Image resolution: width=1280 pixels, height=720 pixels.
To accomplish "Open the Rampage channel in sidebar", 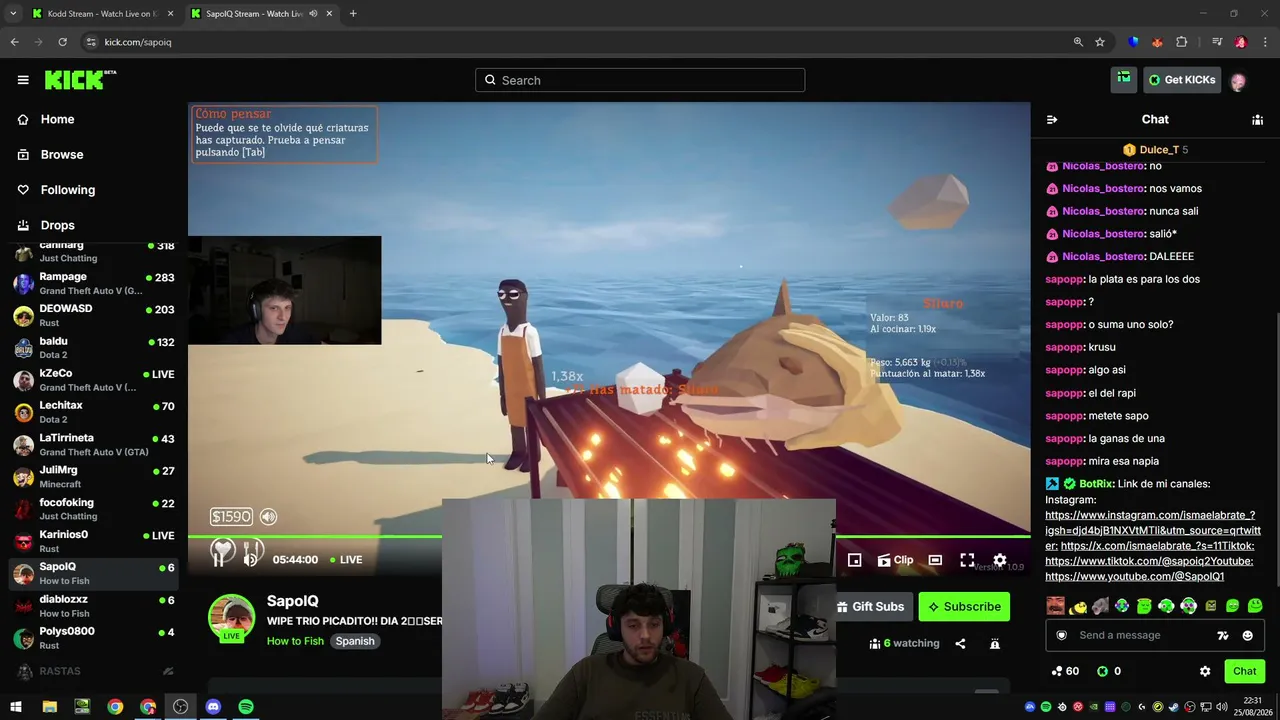I will (93, 283).
